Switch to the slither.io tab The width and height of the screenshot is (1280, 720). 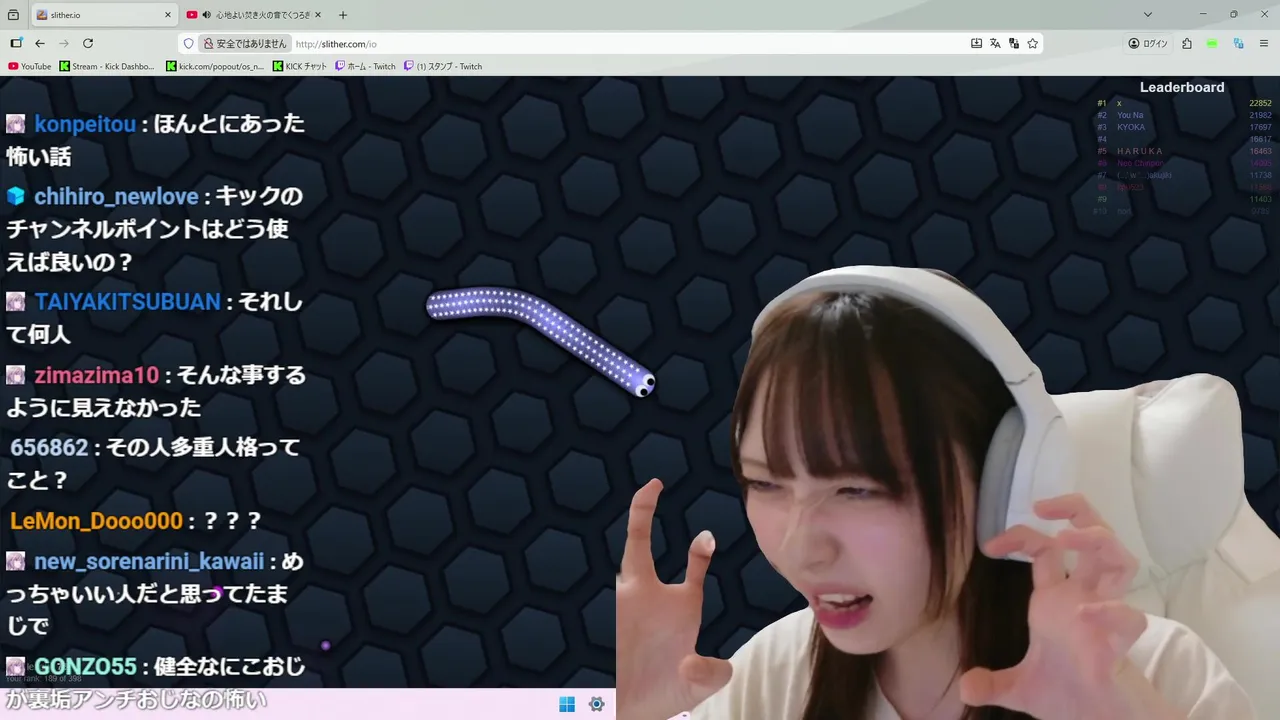[x=104, y=15]
